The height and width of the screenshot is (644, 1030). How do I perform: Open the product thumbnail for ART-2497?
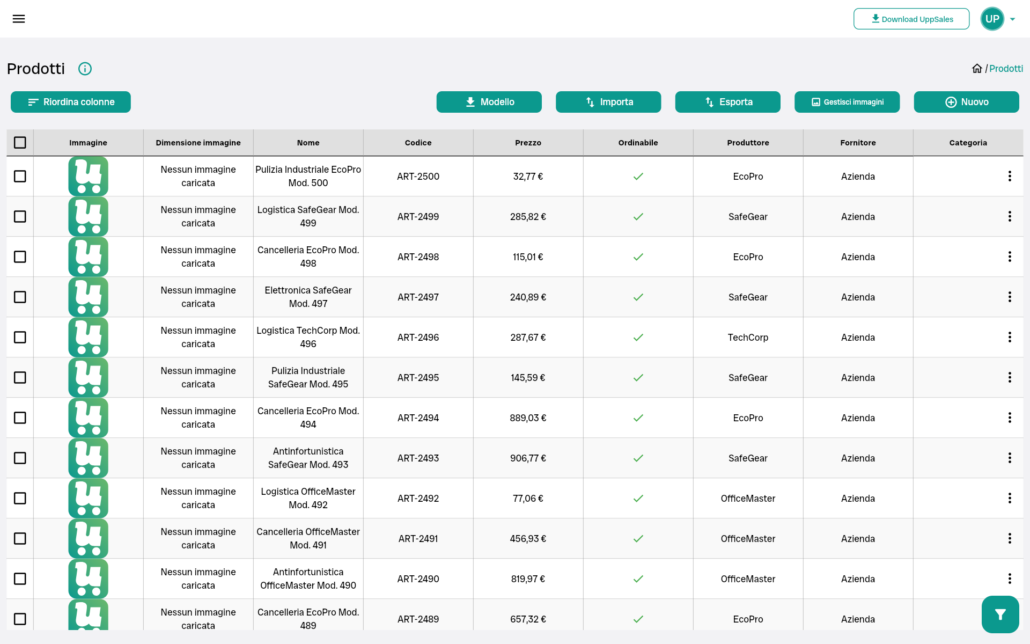pos(88,296)
